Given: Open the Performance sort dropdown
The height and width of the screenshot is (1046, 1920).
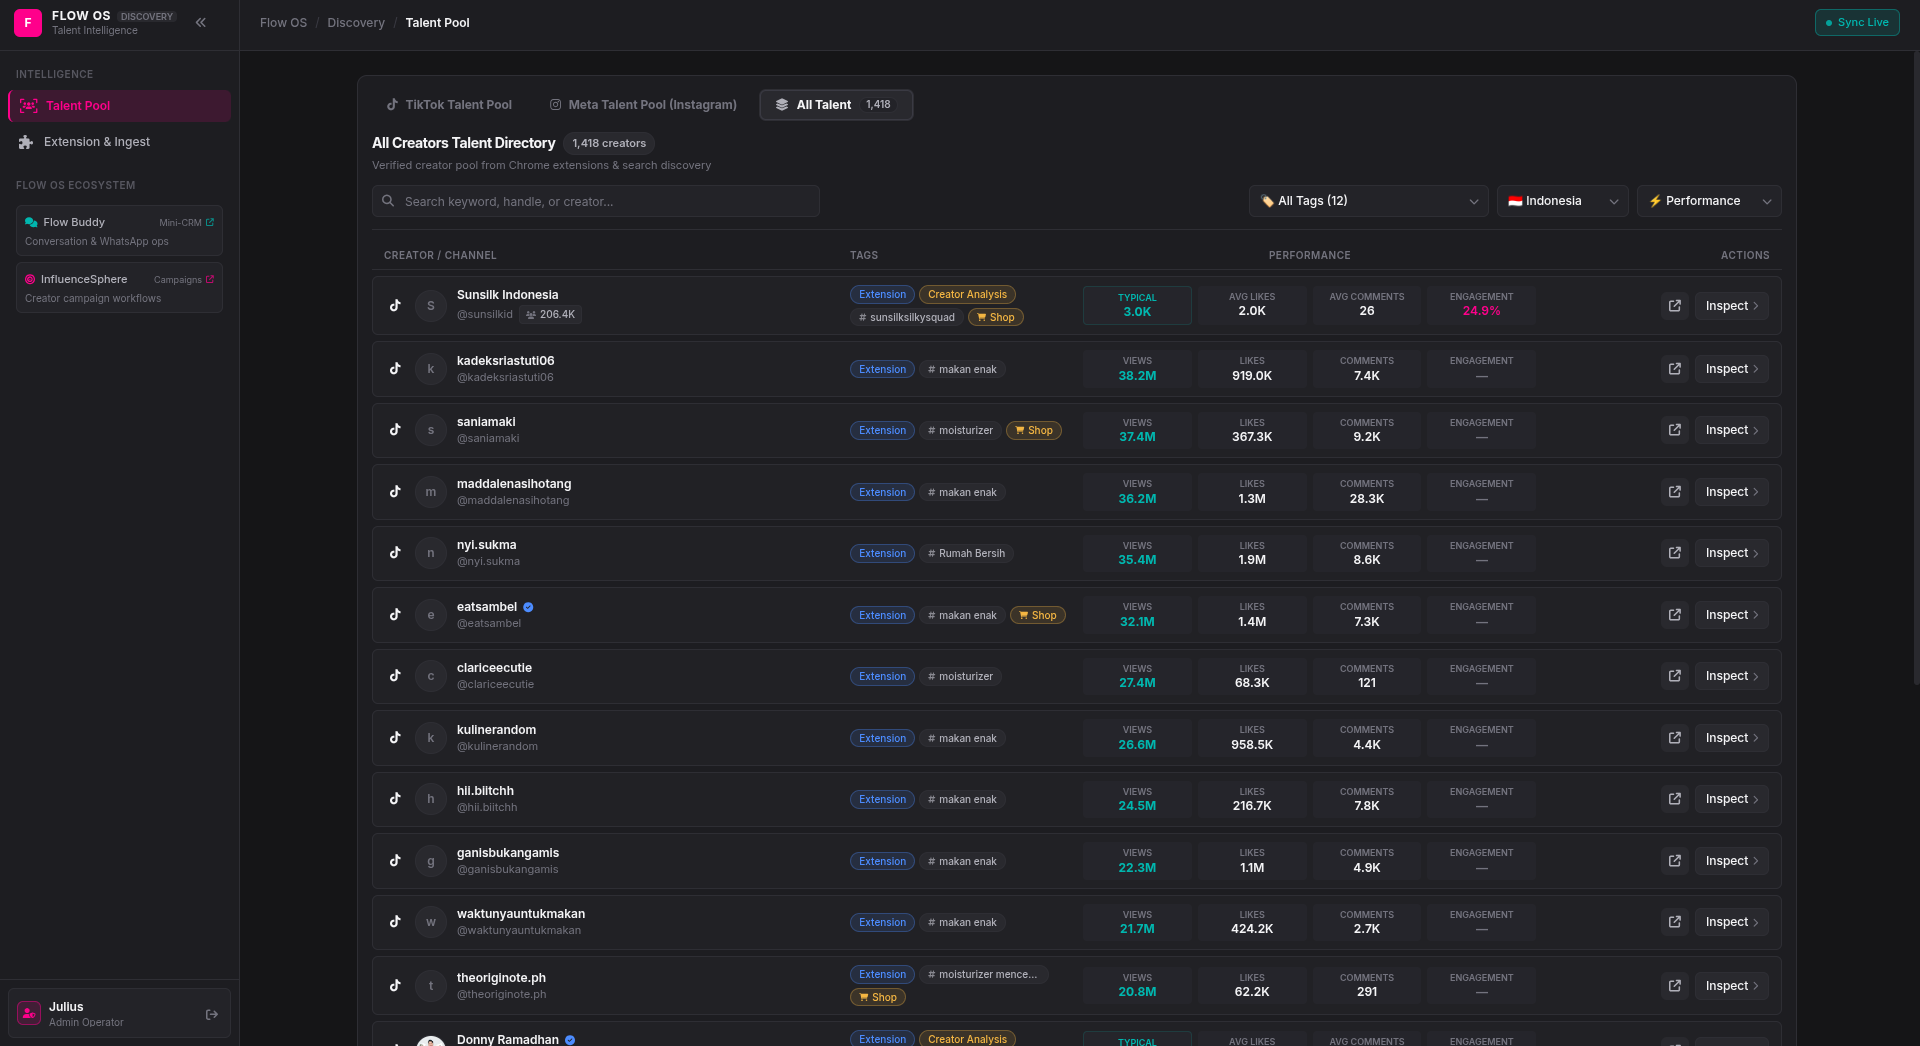Looking at the screenshot, I should click(1708, 201).
